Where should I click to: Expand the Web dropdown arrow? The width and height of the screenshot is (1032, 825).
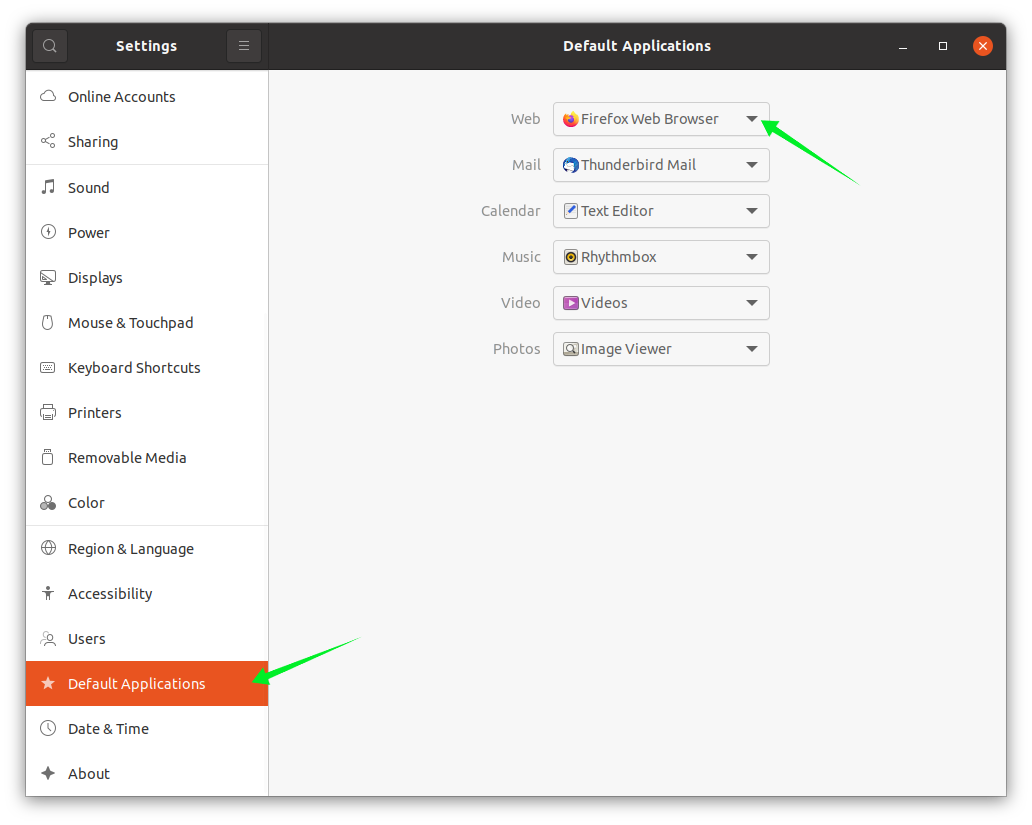click(752, 119)
